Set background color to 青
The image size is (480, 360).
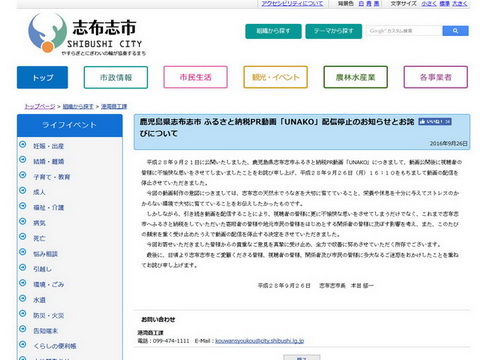[x=369, y=3]
